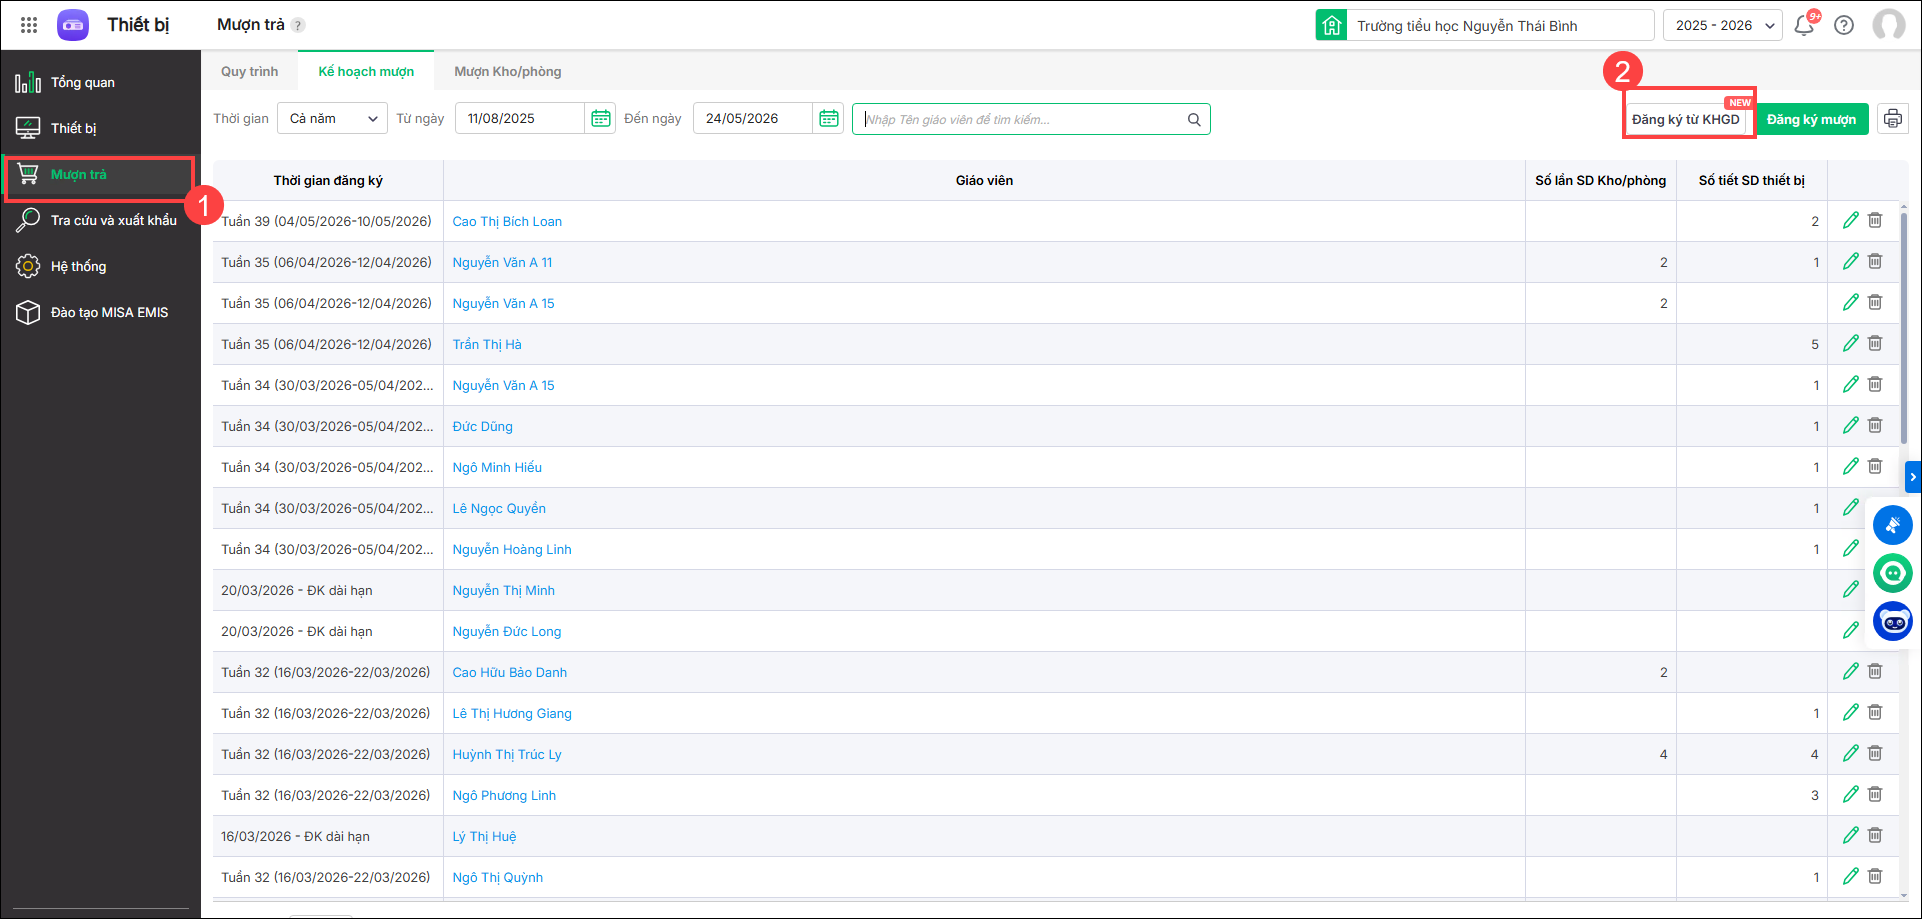Click the 'Đăng ký từ KHGD' button

pos(1685,120)
